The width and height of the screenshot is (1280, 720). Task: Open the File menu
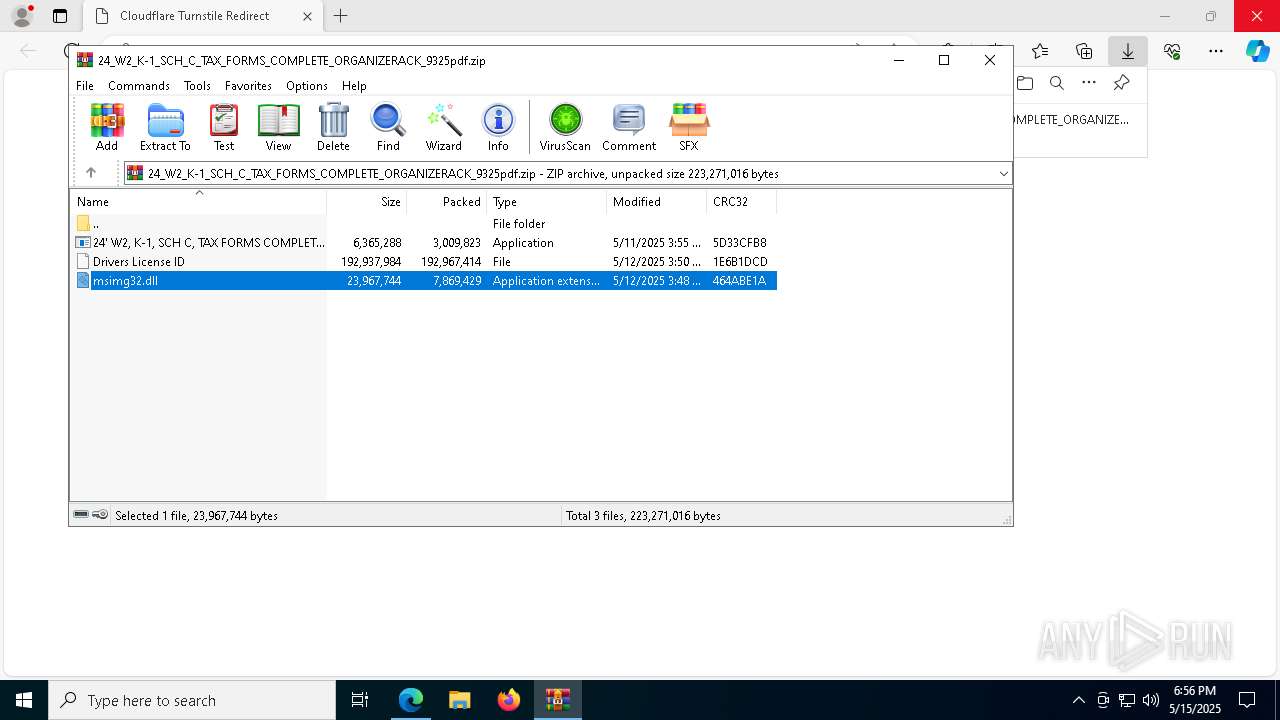85,86
